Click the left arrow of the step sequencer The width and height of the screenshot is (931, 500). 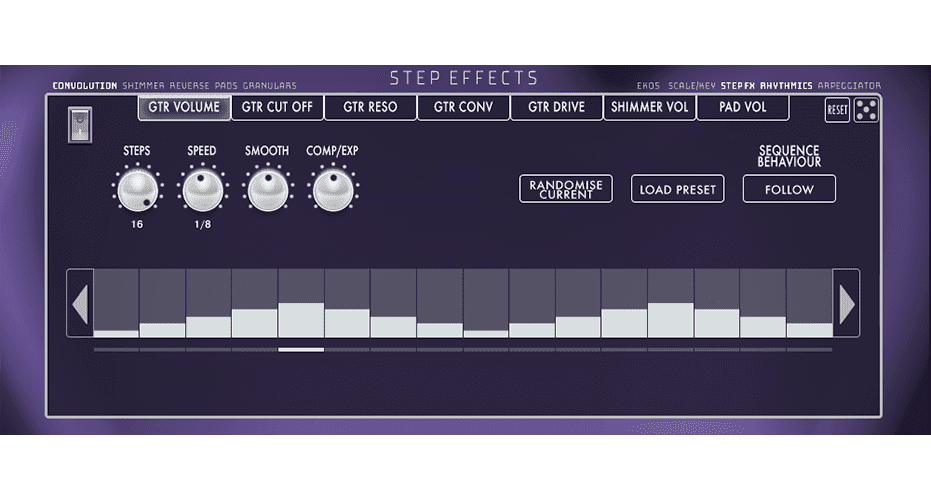[x=80, y=303]
